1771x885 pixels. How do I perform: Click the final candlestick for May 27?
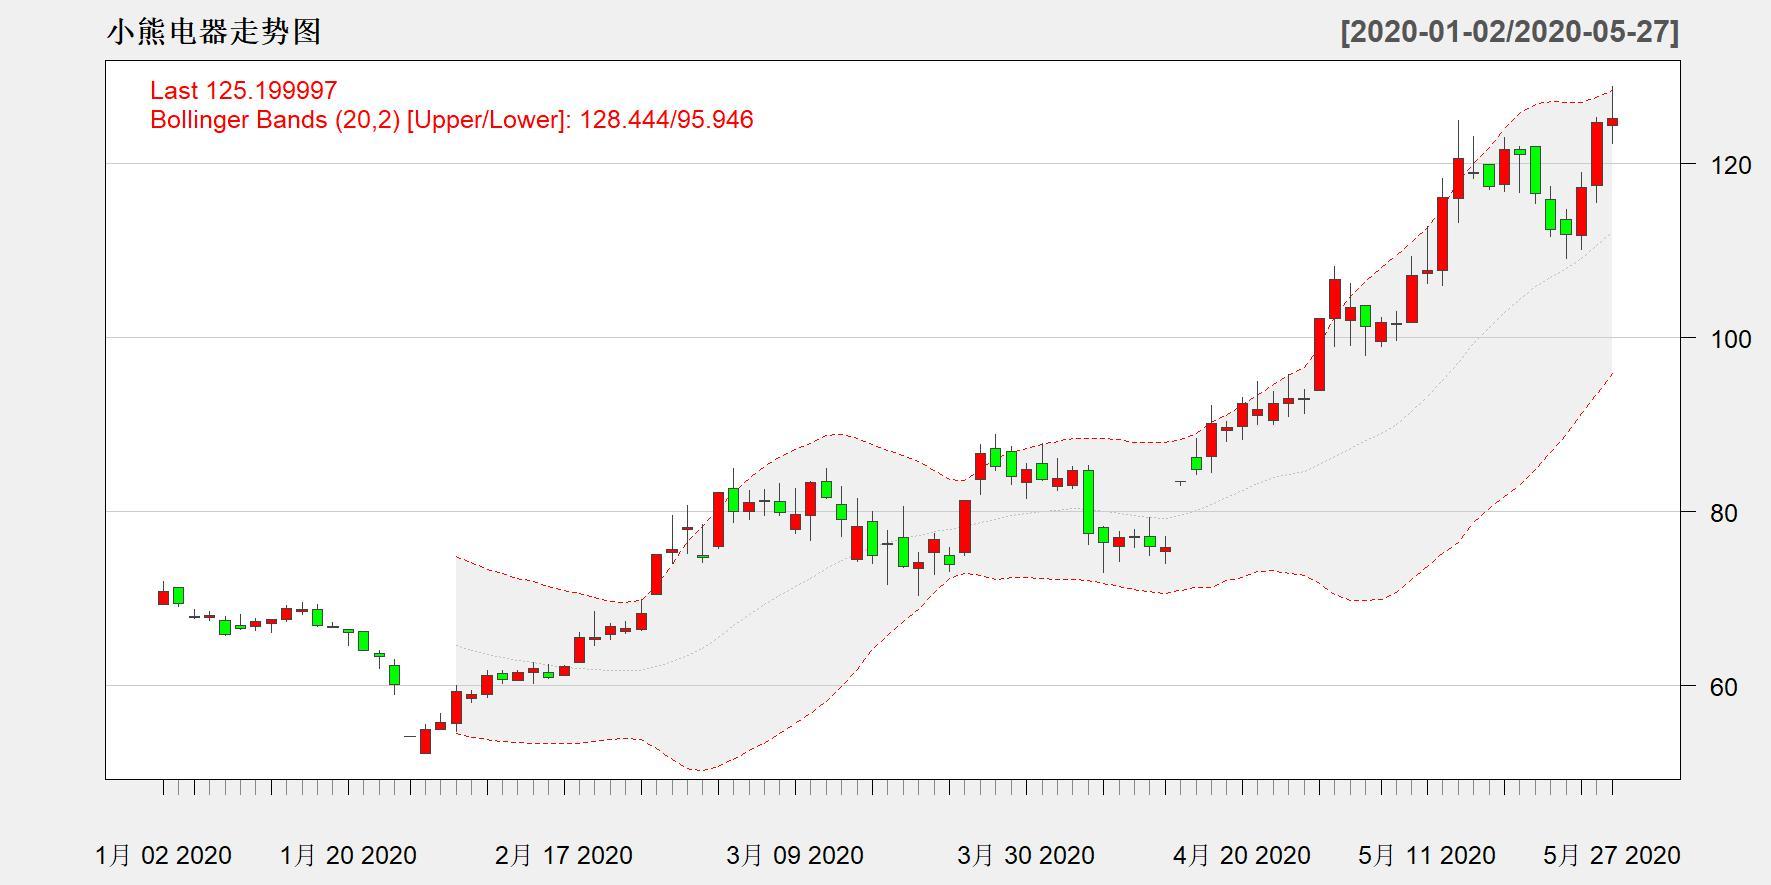coord(1612,122)
